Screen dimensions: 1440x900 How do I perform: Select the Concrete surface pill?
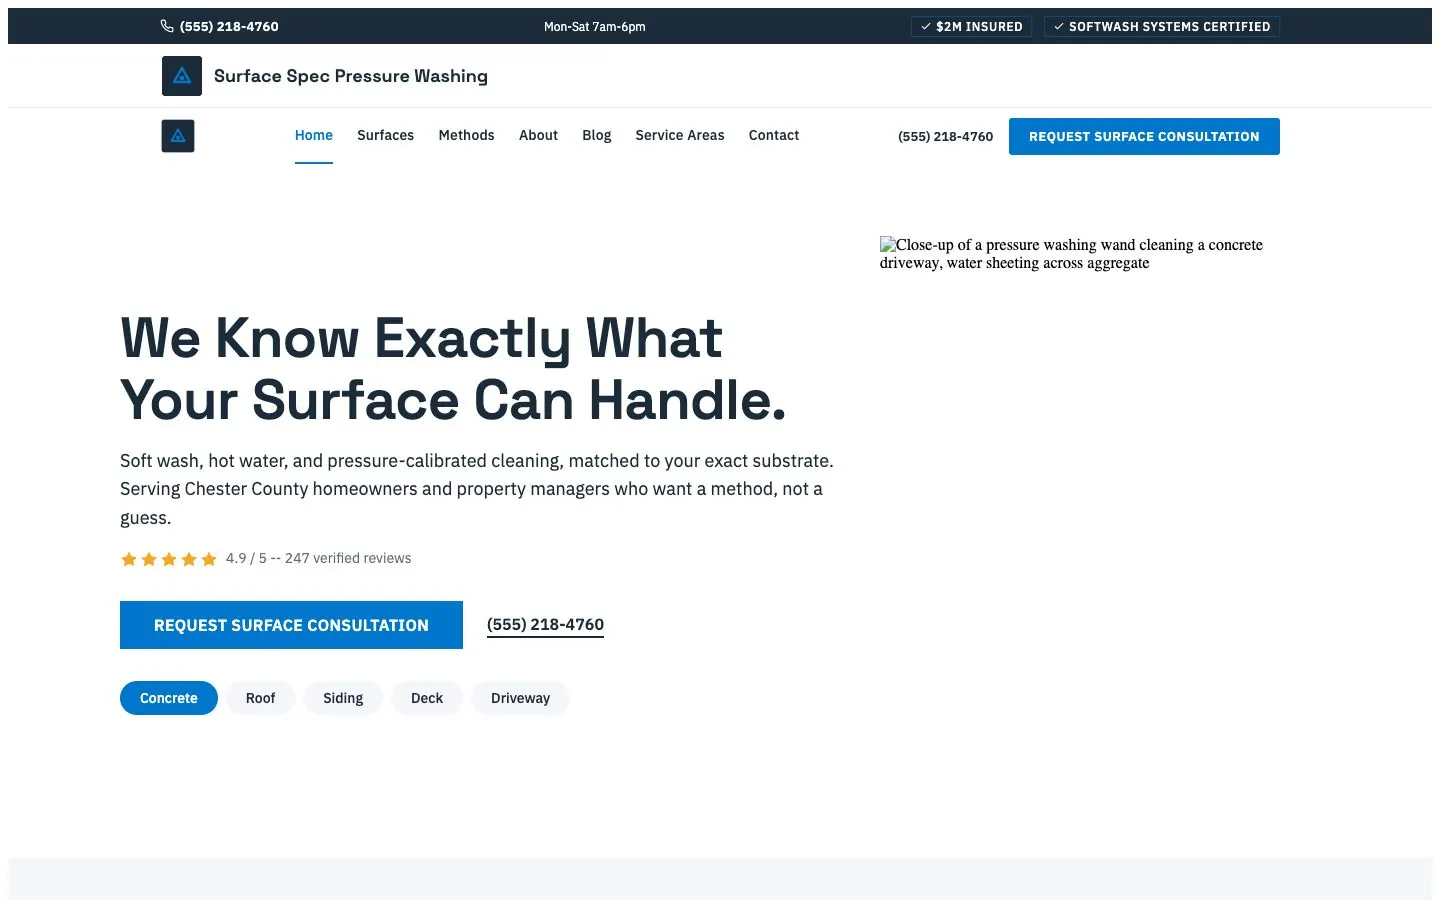click(x=169, y=698)
